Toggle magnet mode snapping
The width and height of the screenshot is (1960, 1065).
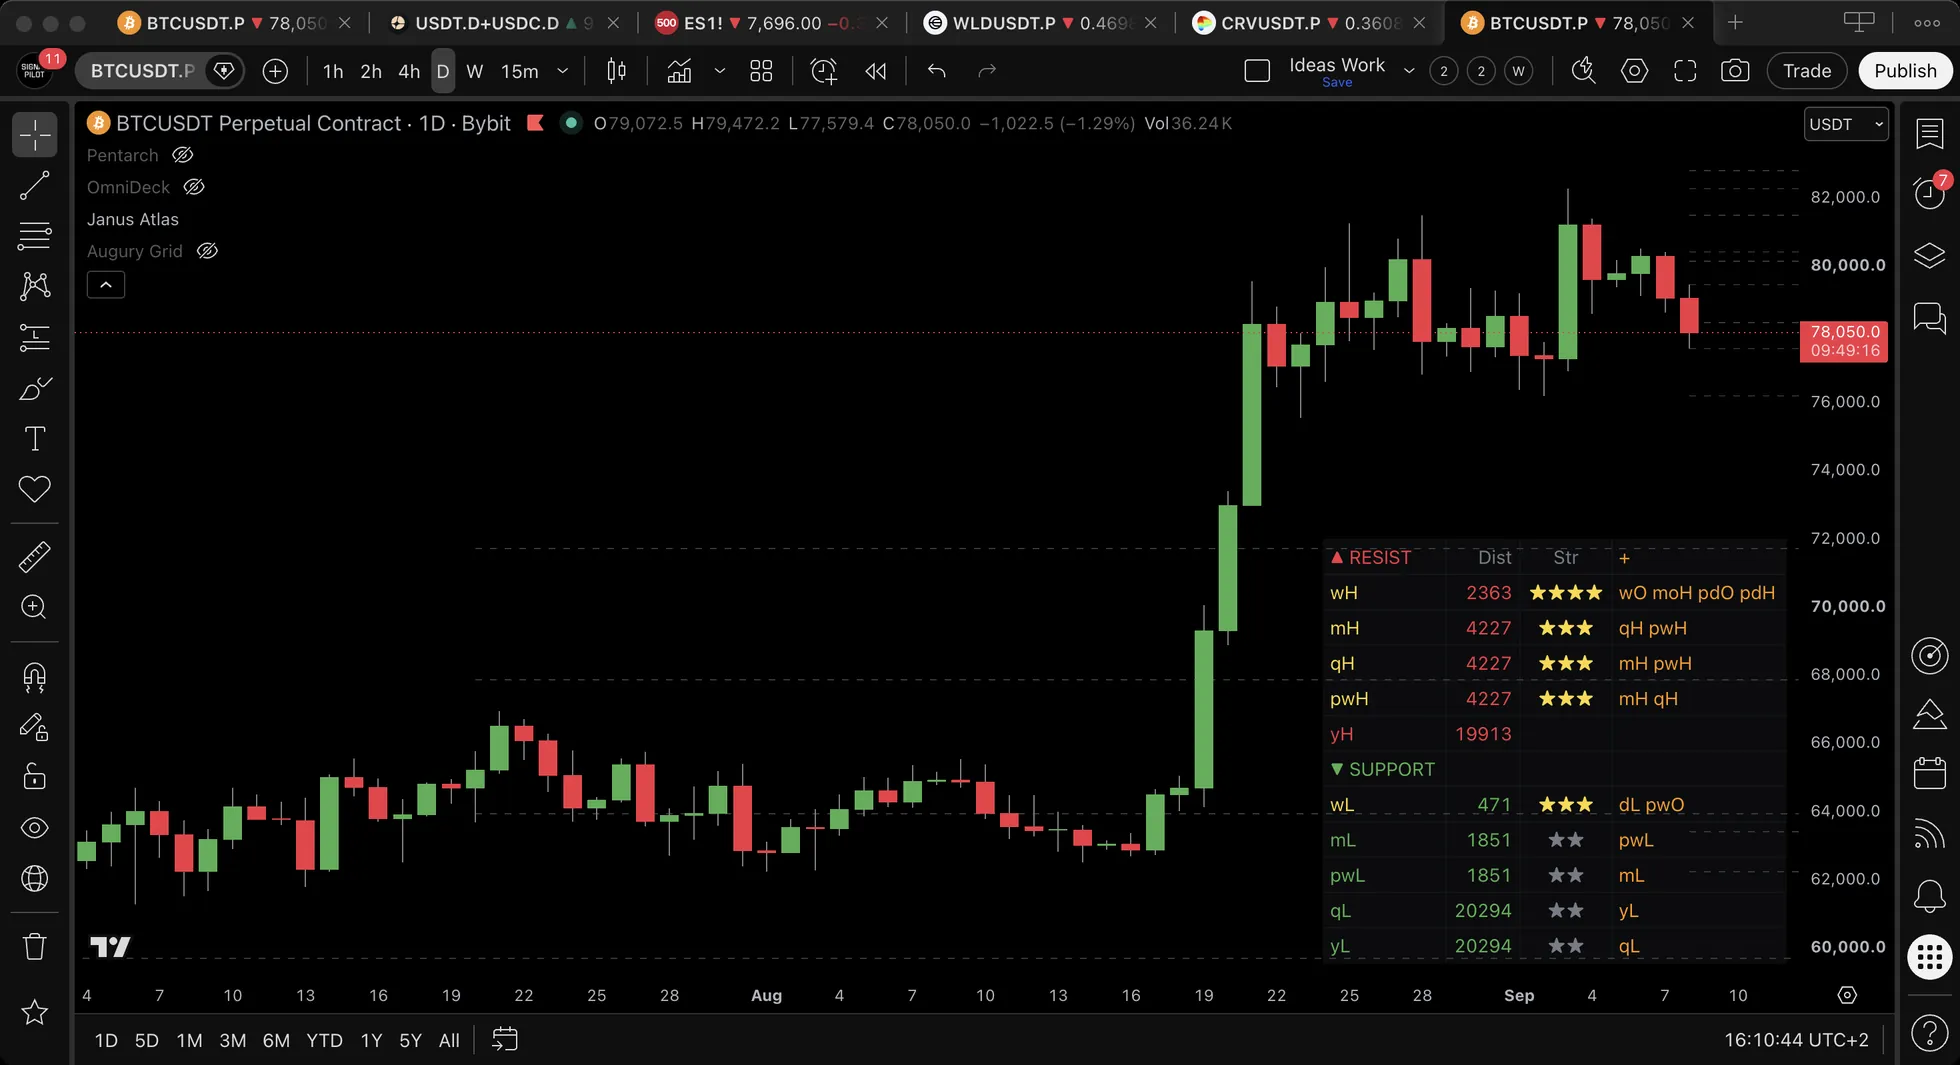click(x=34, y=677)
